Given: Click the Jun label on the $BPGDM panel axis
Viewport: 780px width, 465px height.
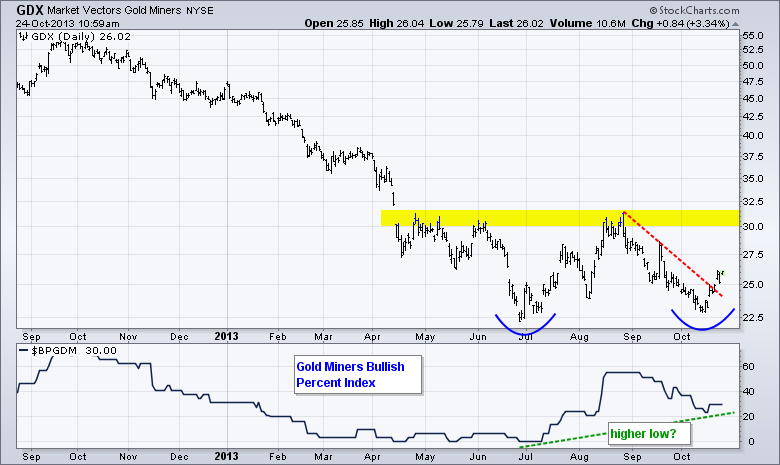Looking at the screenshot, I should 478,457.
